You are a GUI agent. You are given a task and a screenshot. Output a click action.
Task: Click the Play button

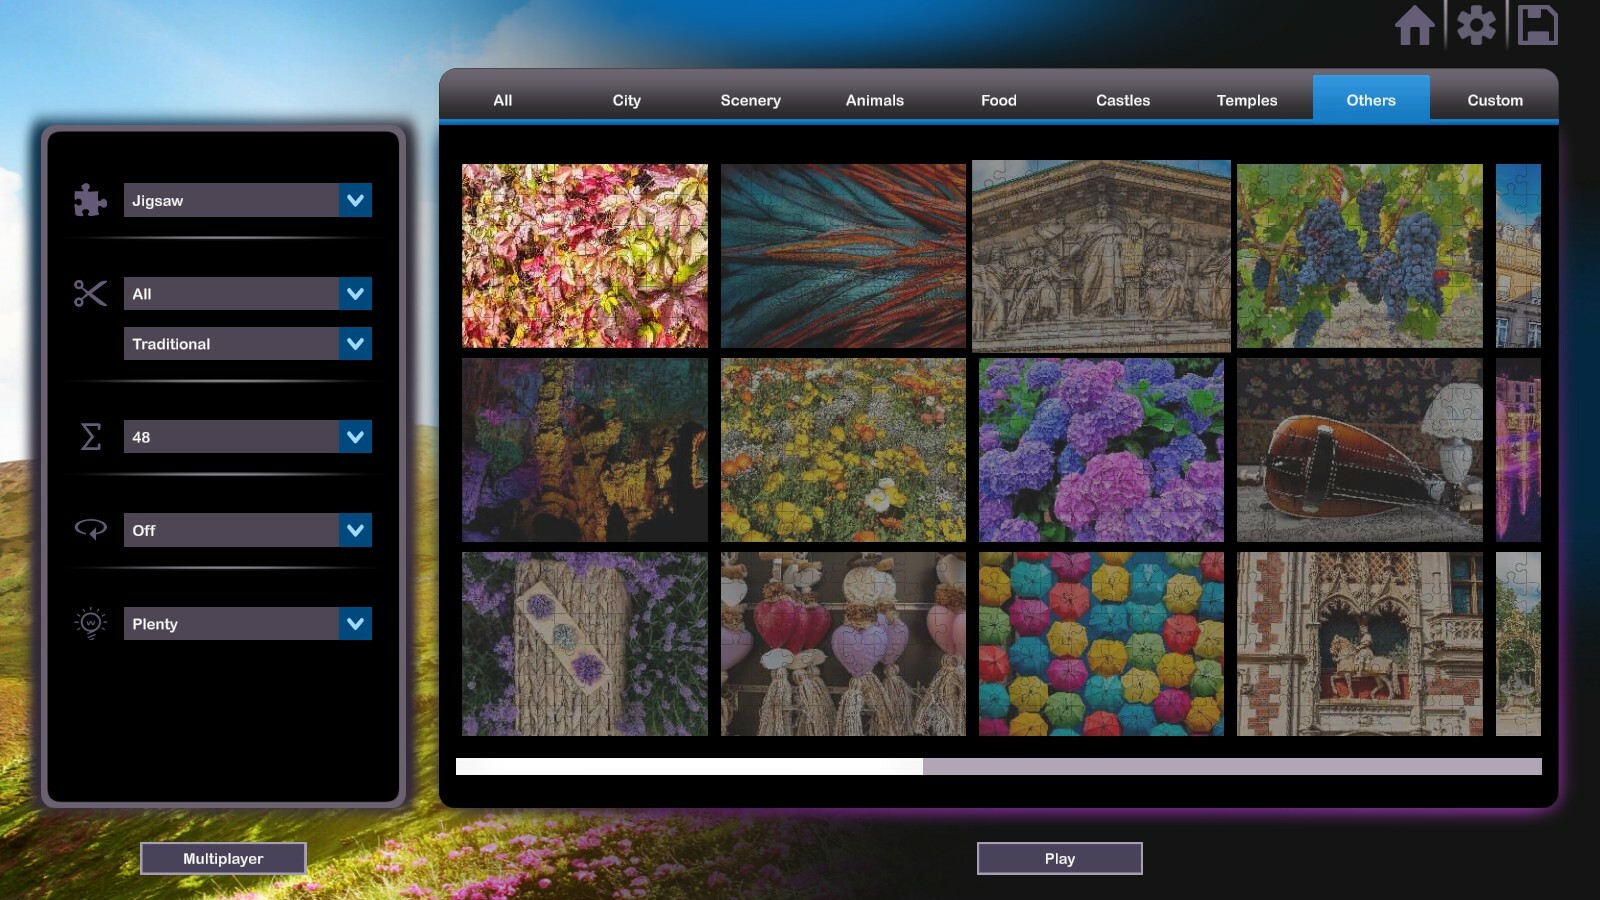1059,858
